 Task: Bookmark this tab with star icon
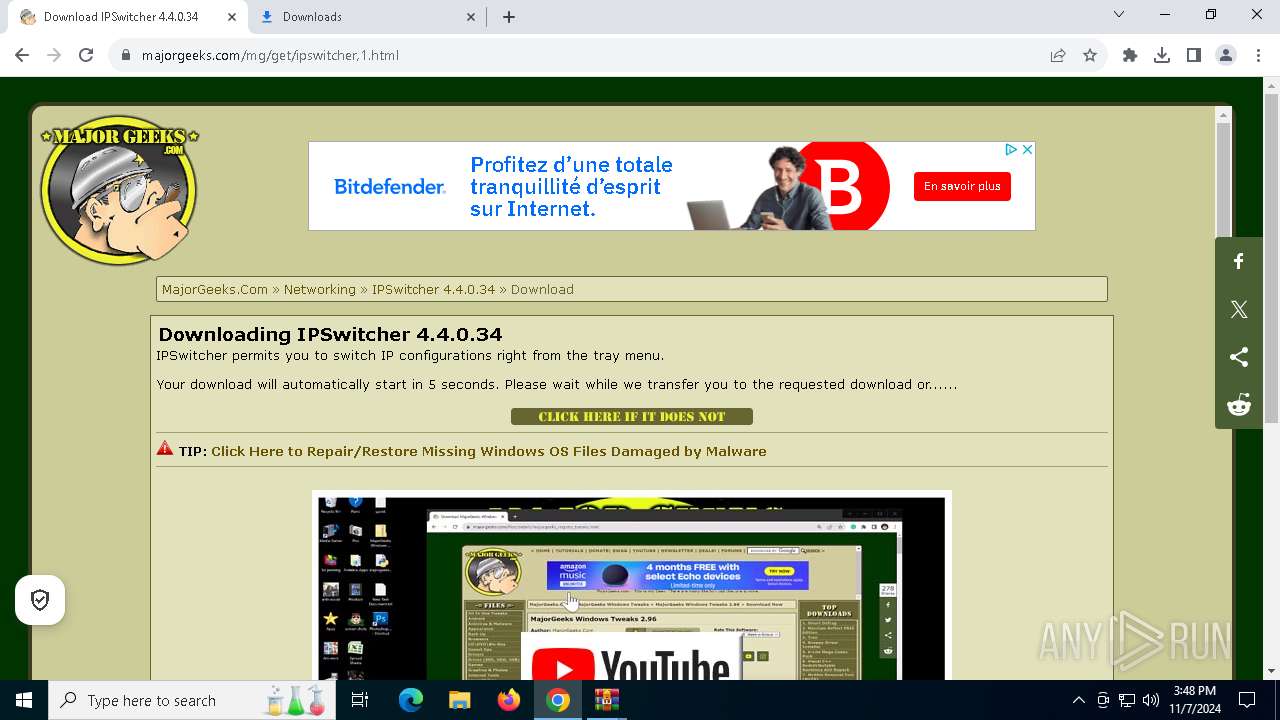tap(1090, 55)
